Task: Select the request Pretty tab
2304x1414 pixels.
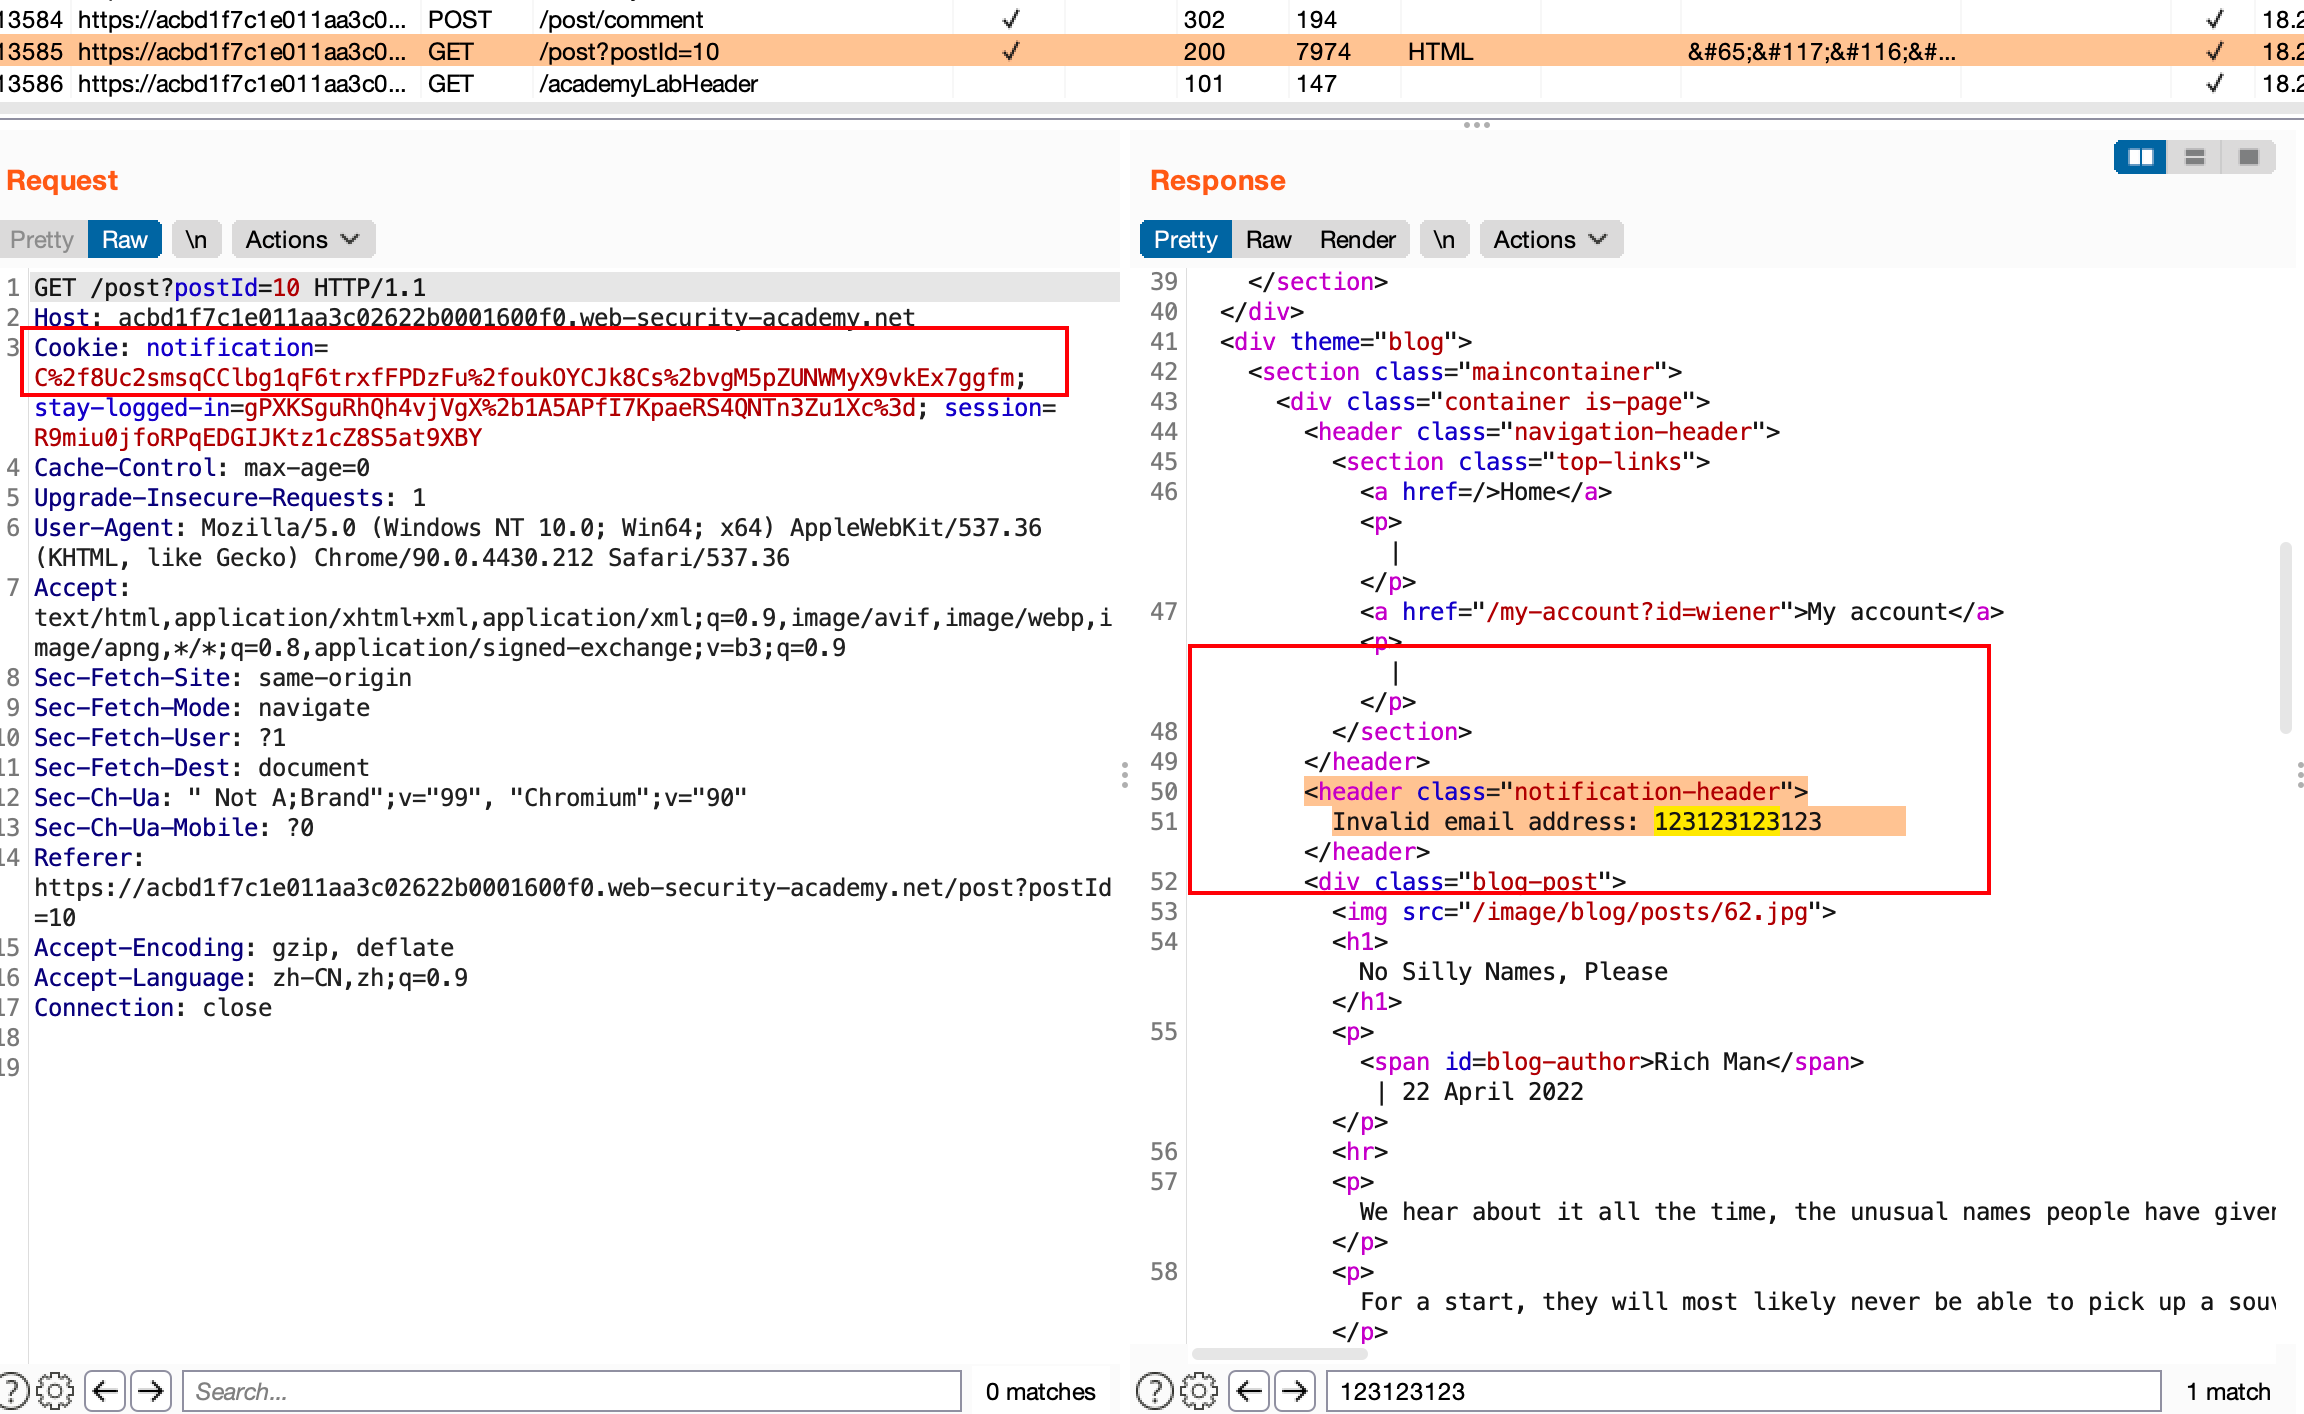Action: click(42, 240)
